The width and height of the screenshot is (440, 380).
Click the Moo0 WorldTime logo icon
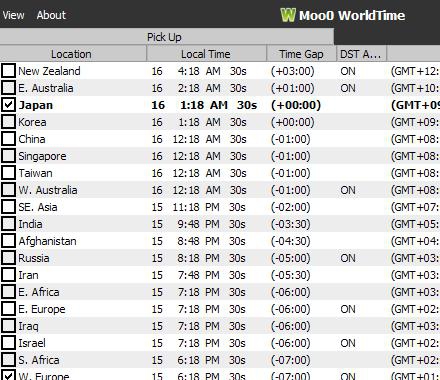point(288,15)
